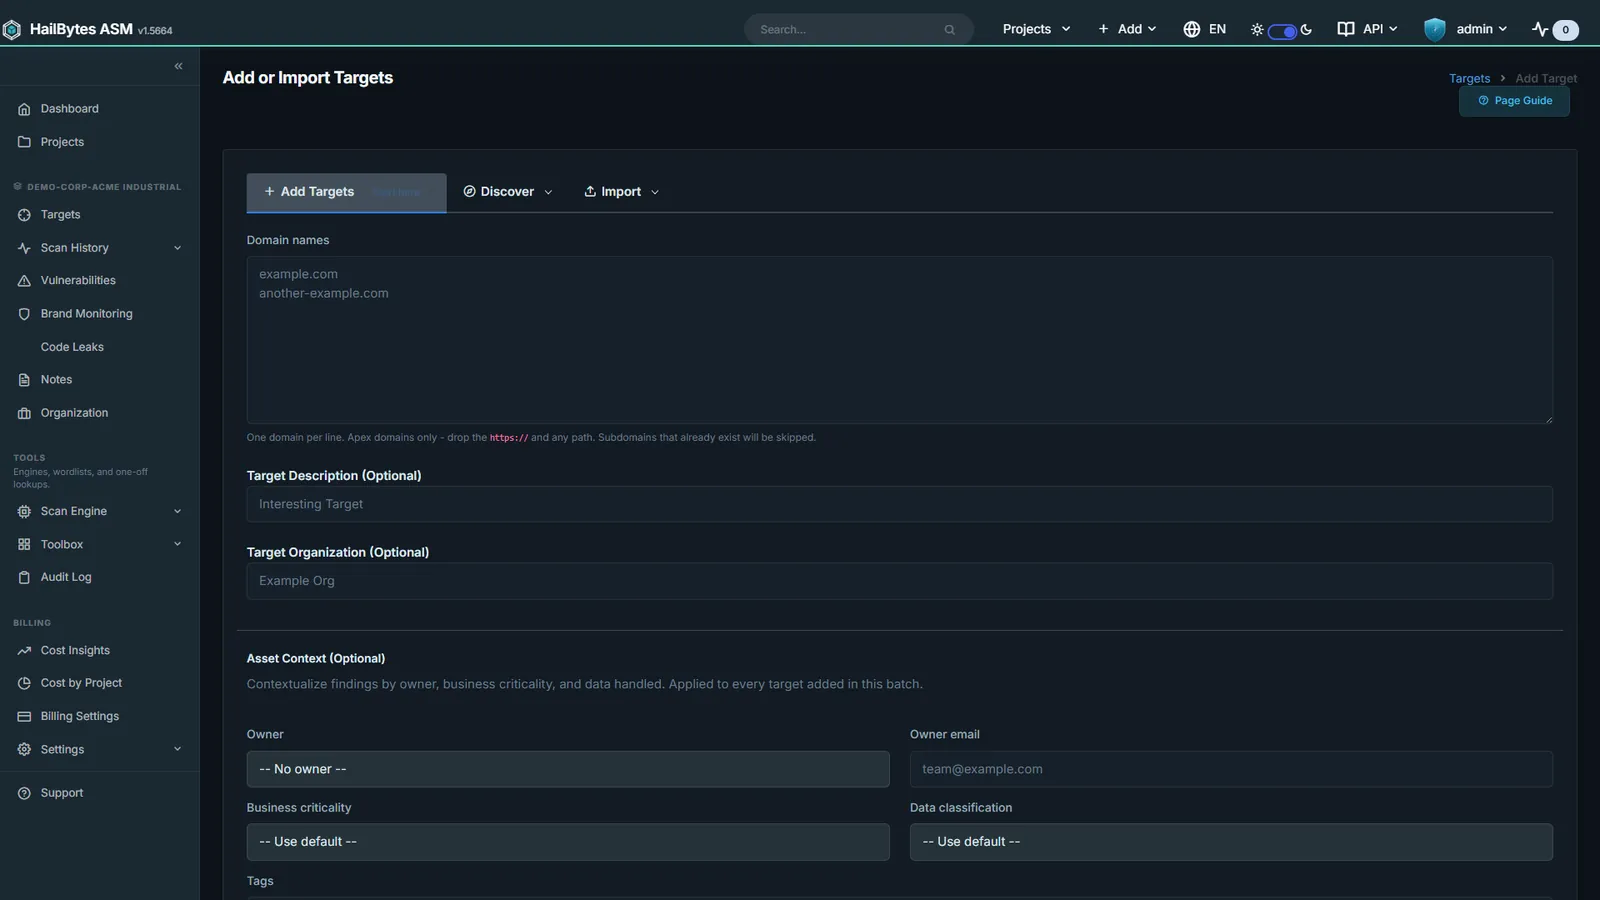Screen dimensions: 1600x900
Task: Expand the Toolbox submenu chevron
Action: tap(177, 544)
